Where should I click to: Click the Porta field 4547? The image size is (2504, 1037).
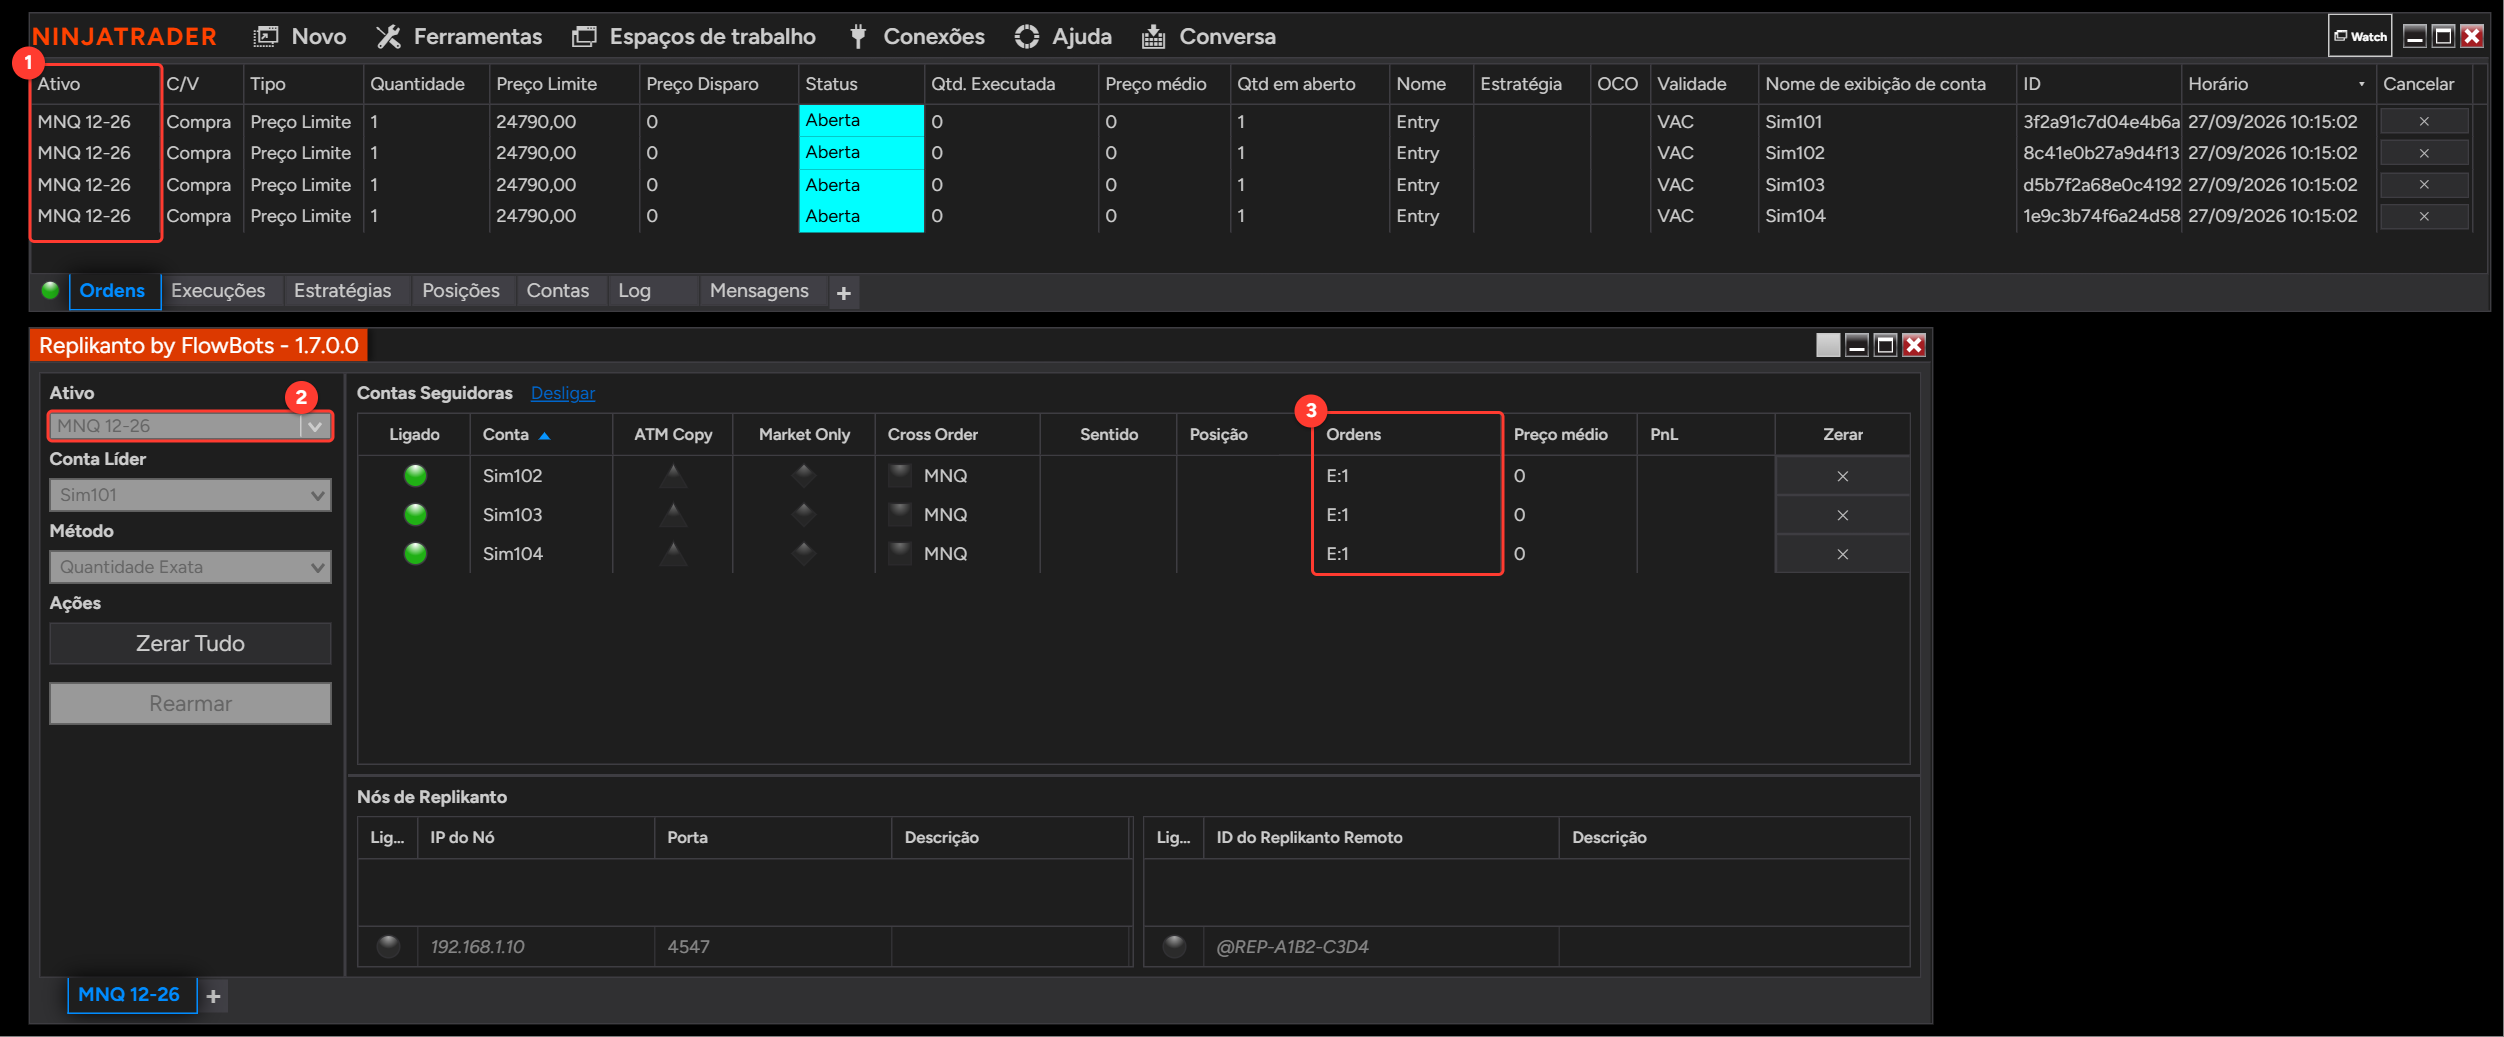tap(773, 947)
